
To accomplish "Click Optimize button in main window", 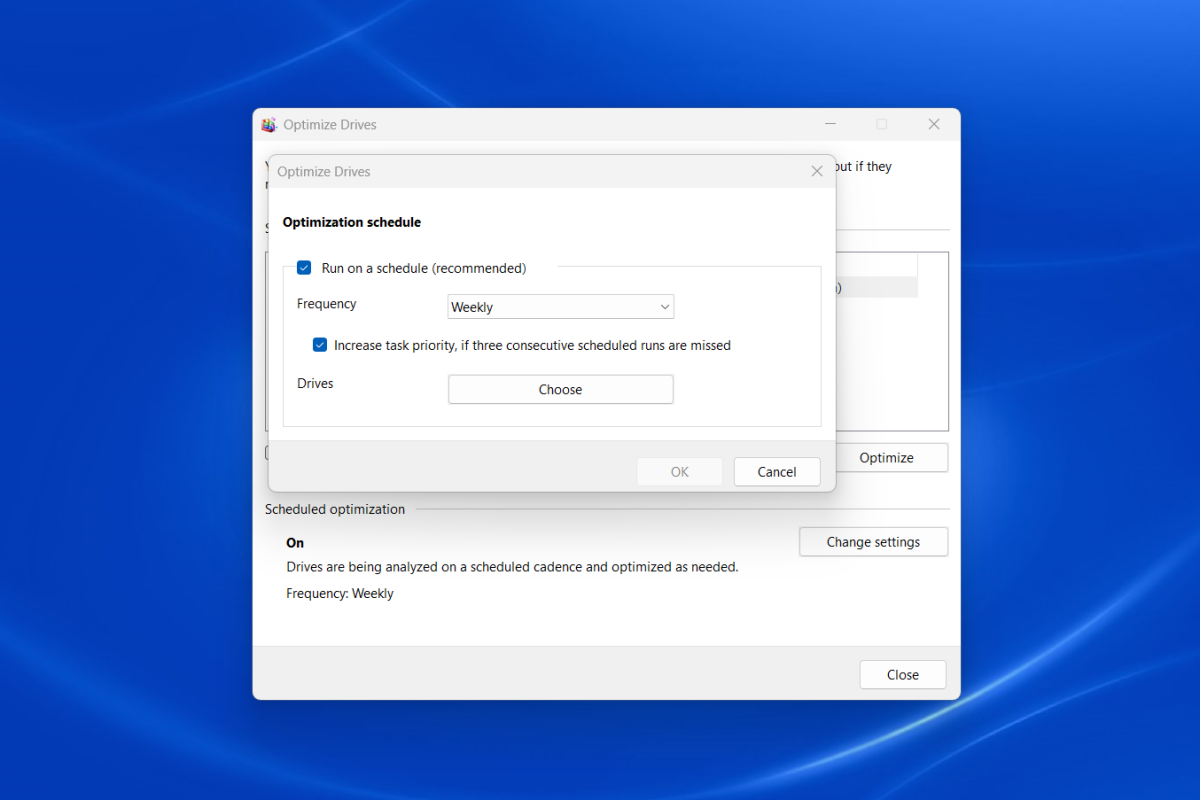I will pos(887,458).
